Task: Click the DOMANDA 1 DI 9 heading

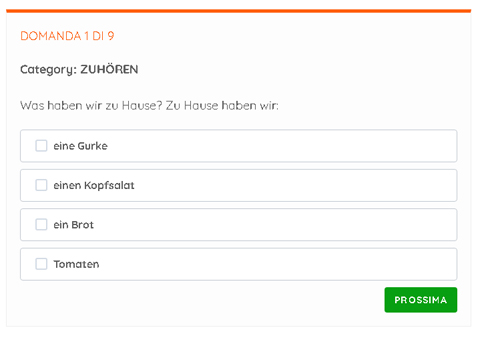Action: (67, 36)
